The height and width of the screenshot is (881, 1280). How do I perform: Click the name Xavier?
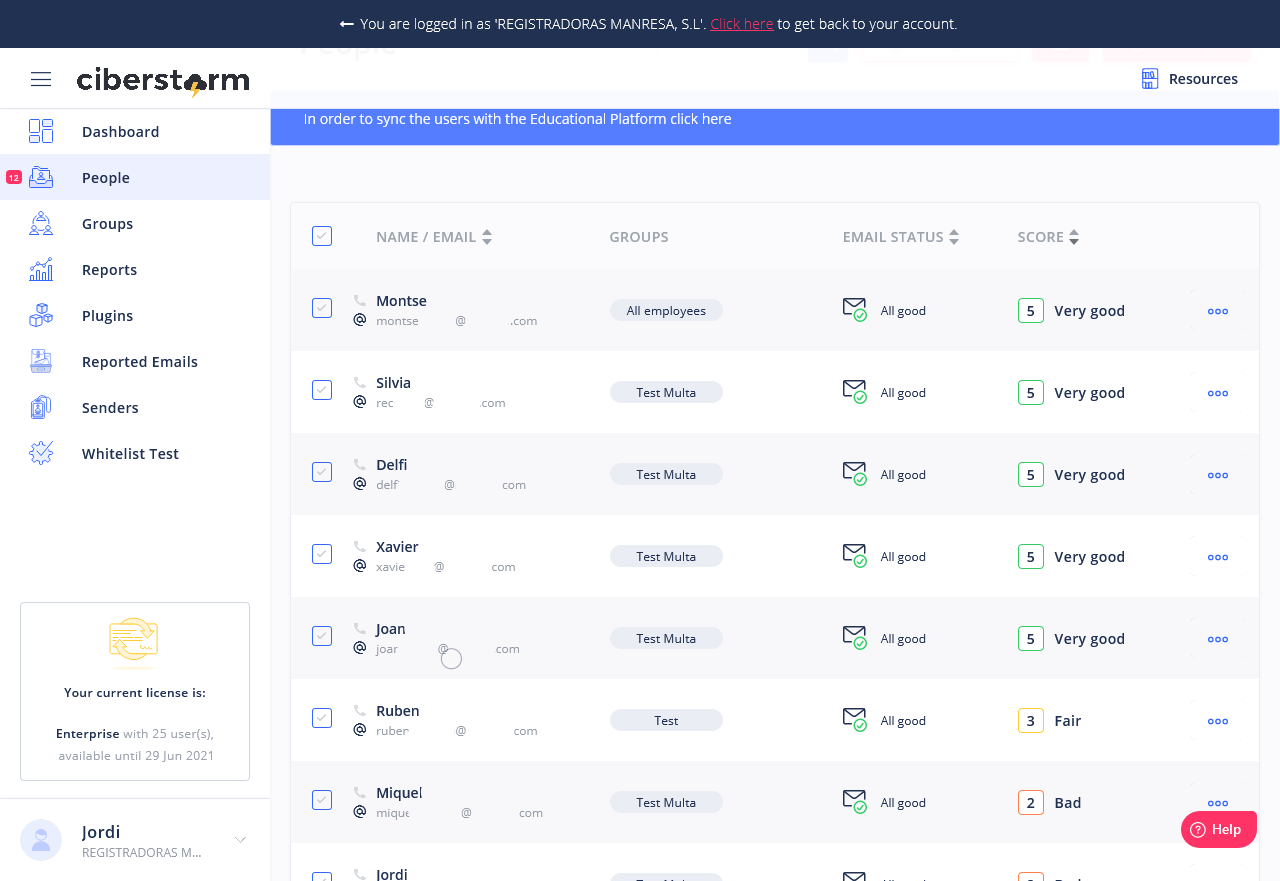coord(397,547)
